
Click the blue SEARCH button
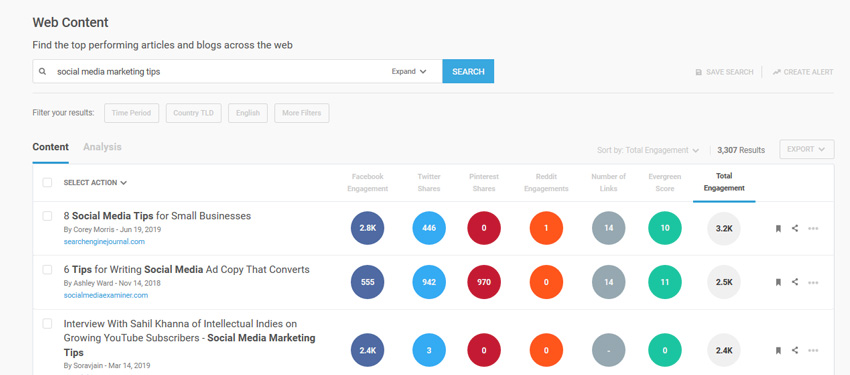[468, 71]
